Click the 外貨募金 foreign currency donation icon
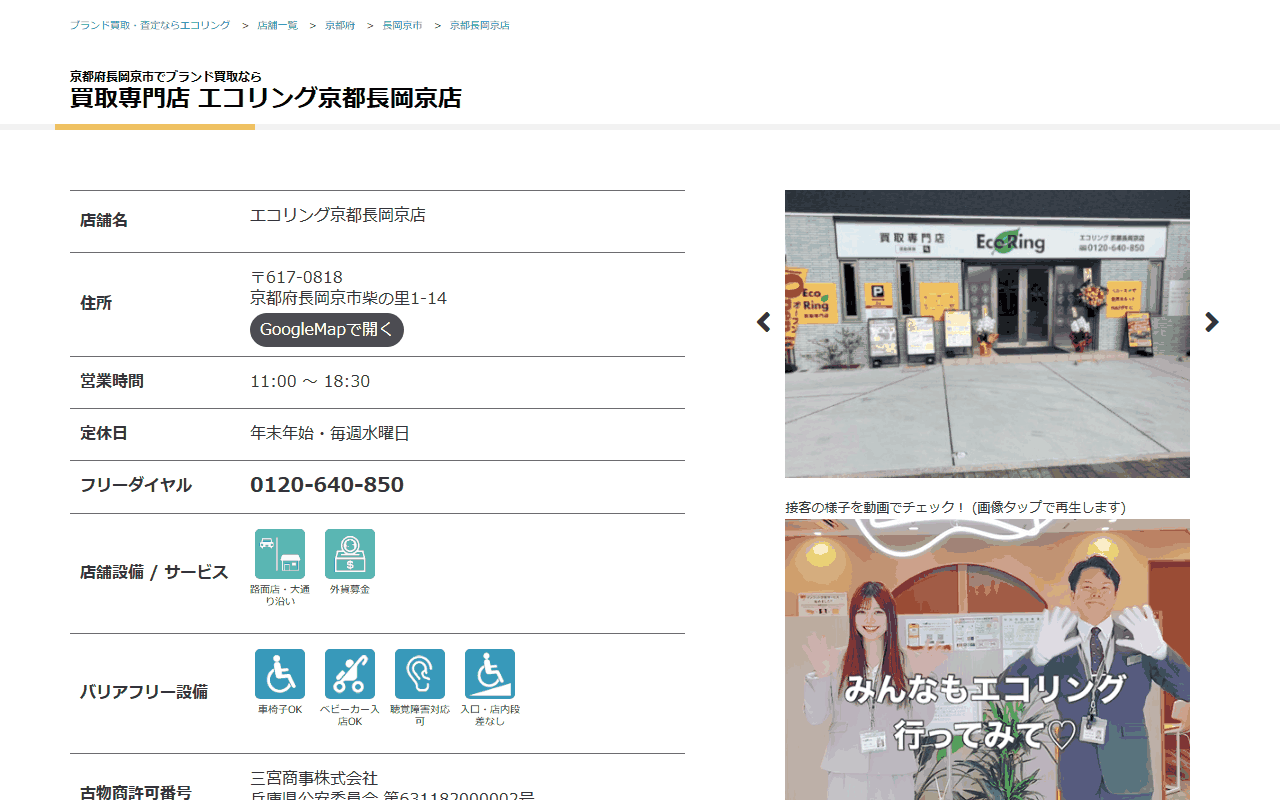Viewport: 1280px width, 800px height. point(350,554)
